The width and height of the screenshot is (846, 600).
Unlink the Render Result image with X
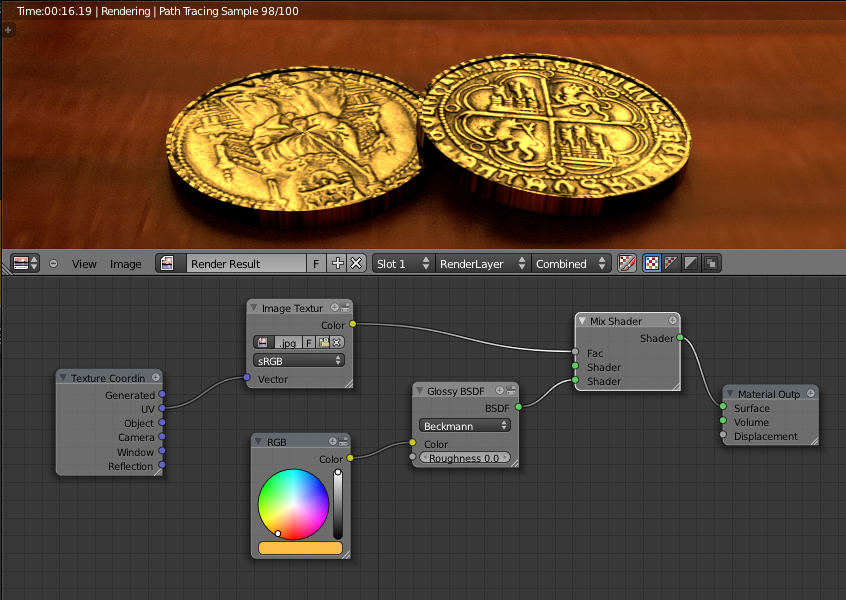pos(356,263)
